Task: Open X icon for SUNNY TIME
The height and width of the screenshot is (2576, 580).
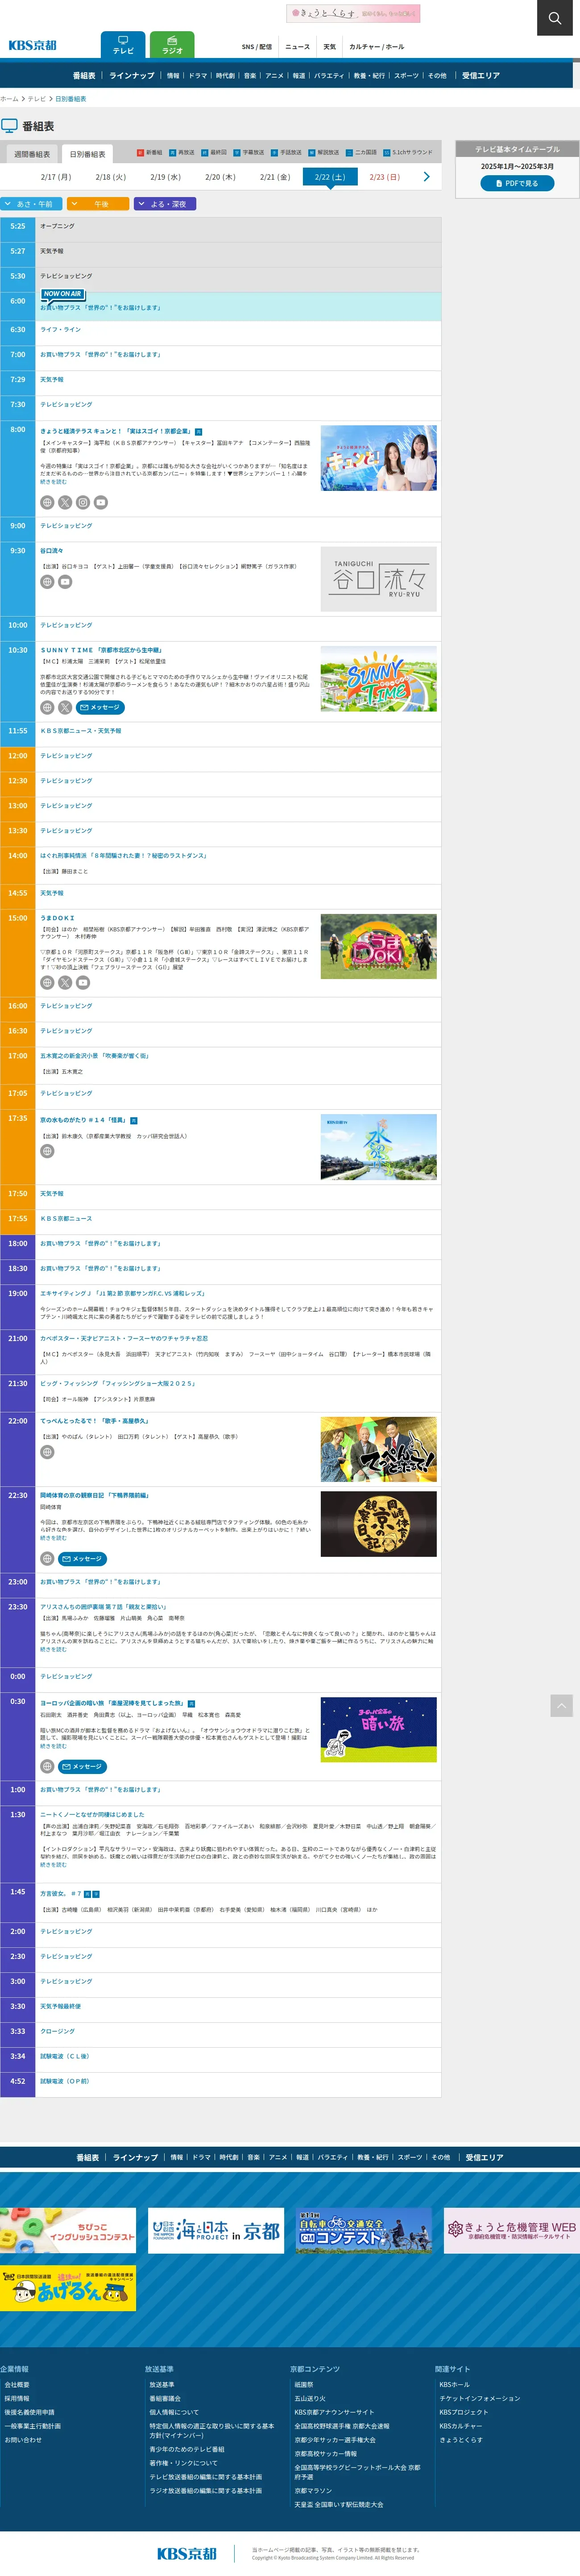Action: click(65, 707)
